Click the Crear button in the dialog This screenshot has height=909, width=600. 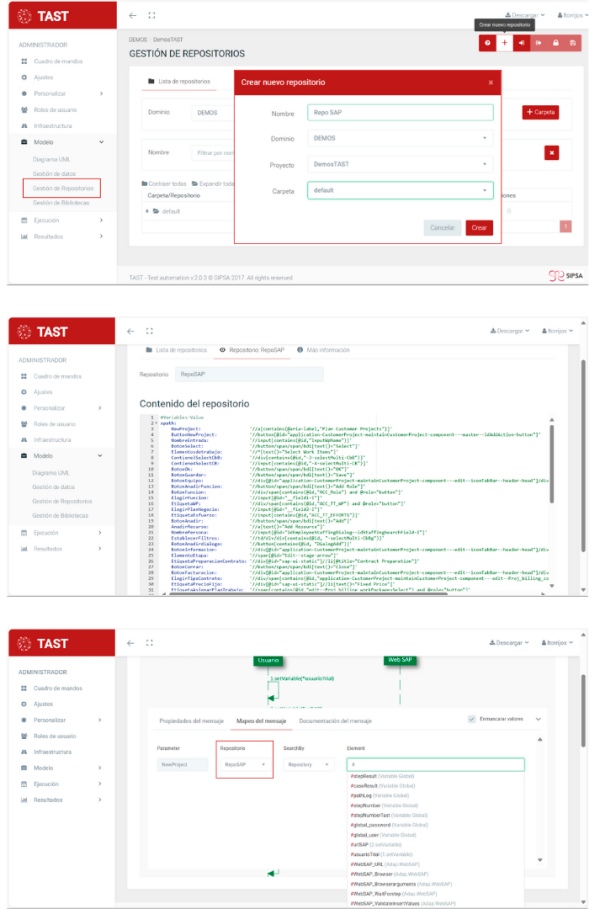click(479, 228)
